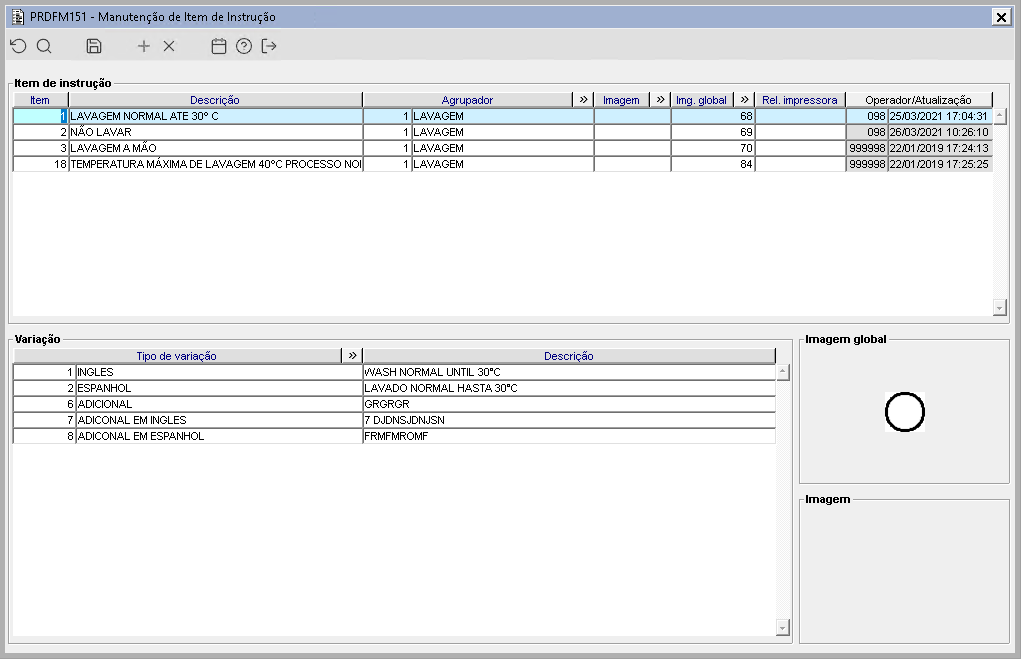Click the item number 1 input cell
The height and width of the screenshot is (659, 1021).
tap(40, 116)
